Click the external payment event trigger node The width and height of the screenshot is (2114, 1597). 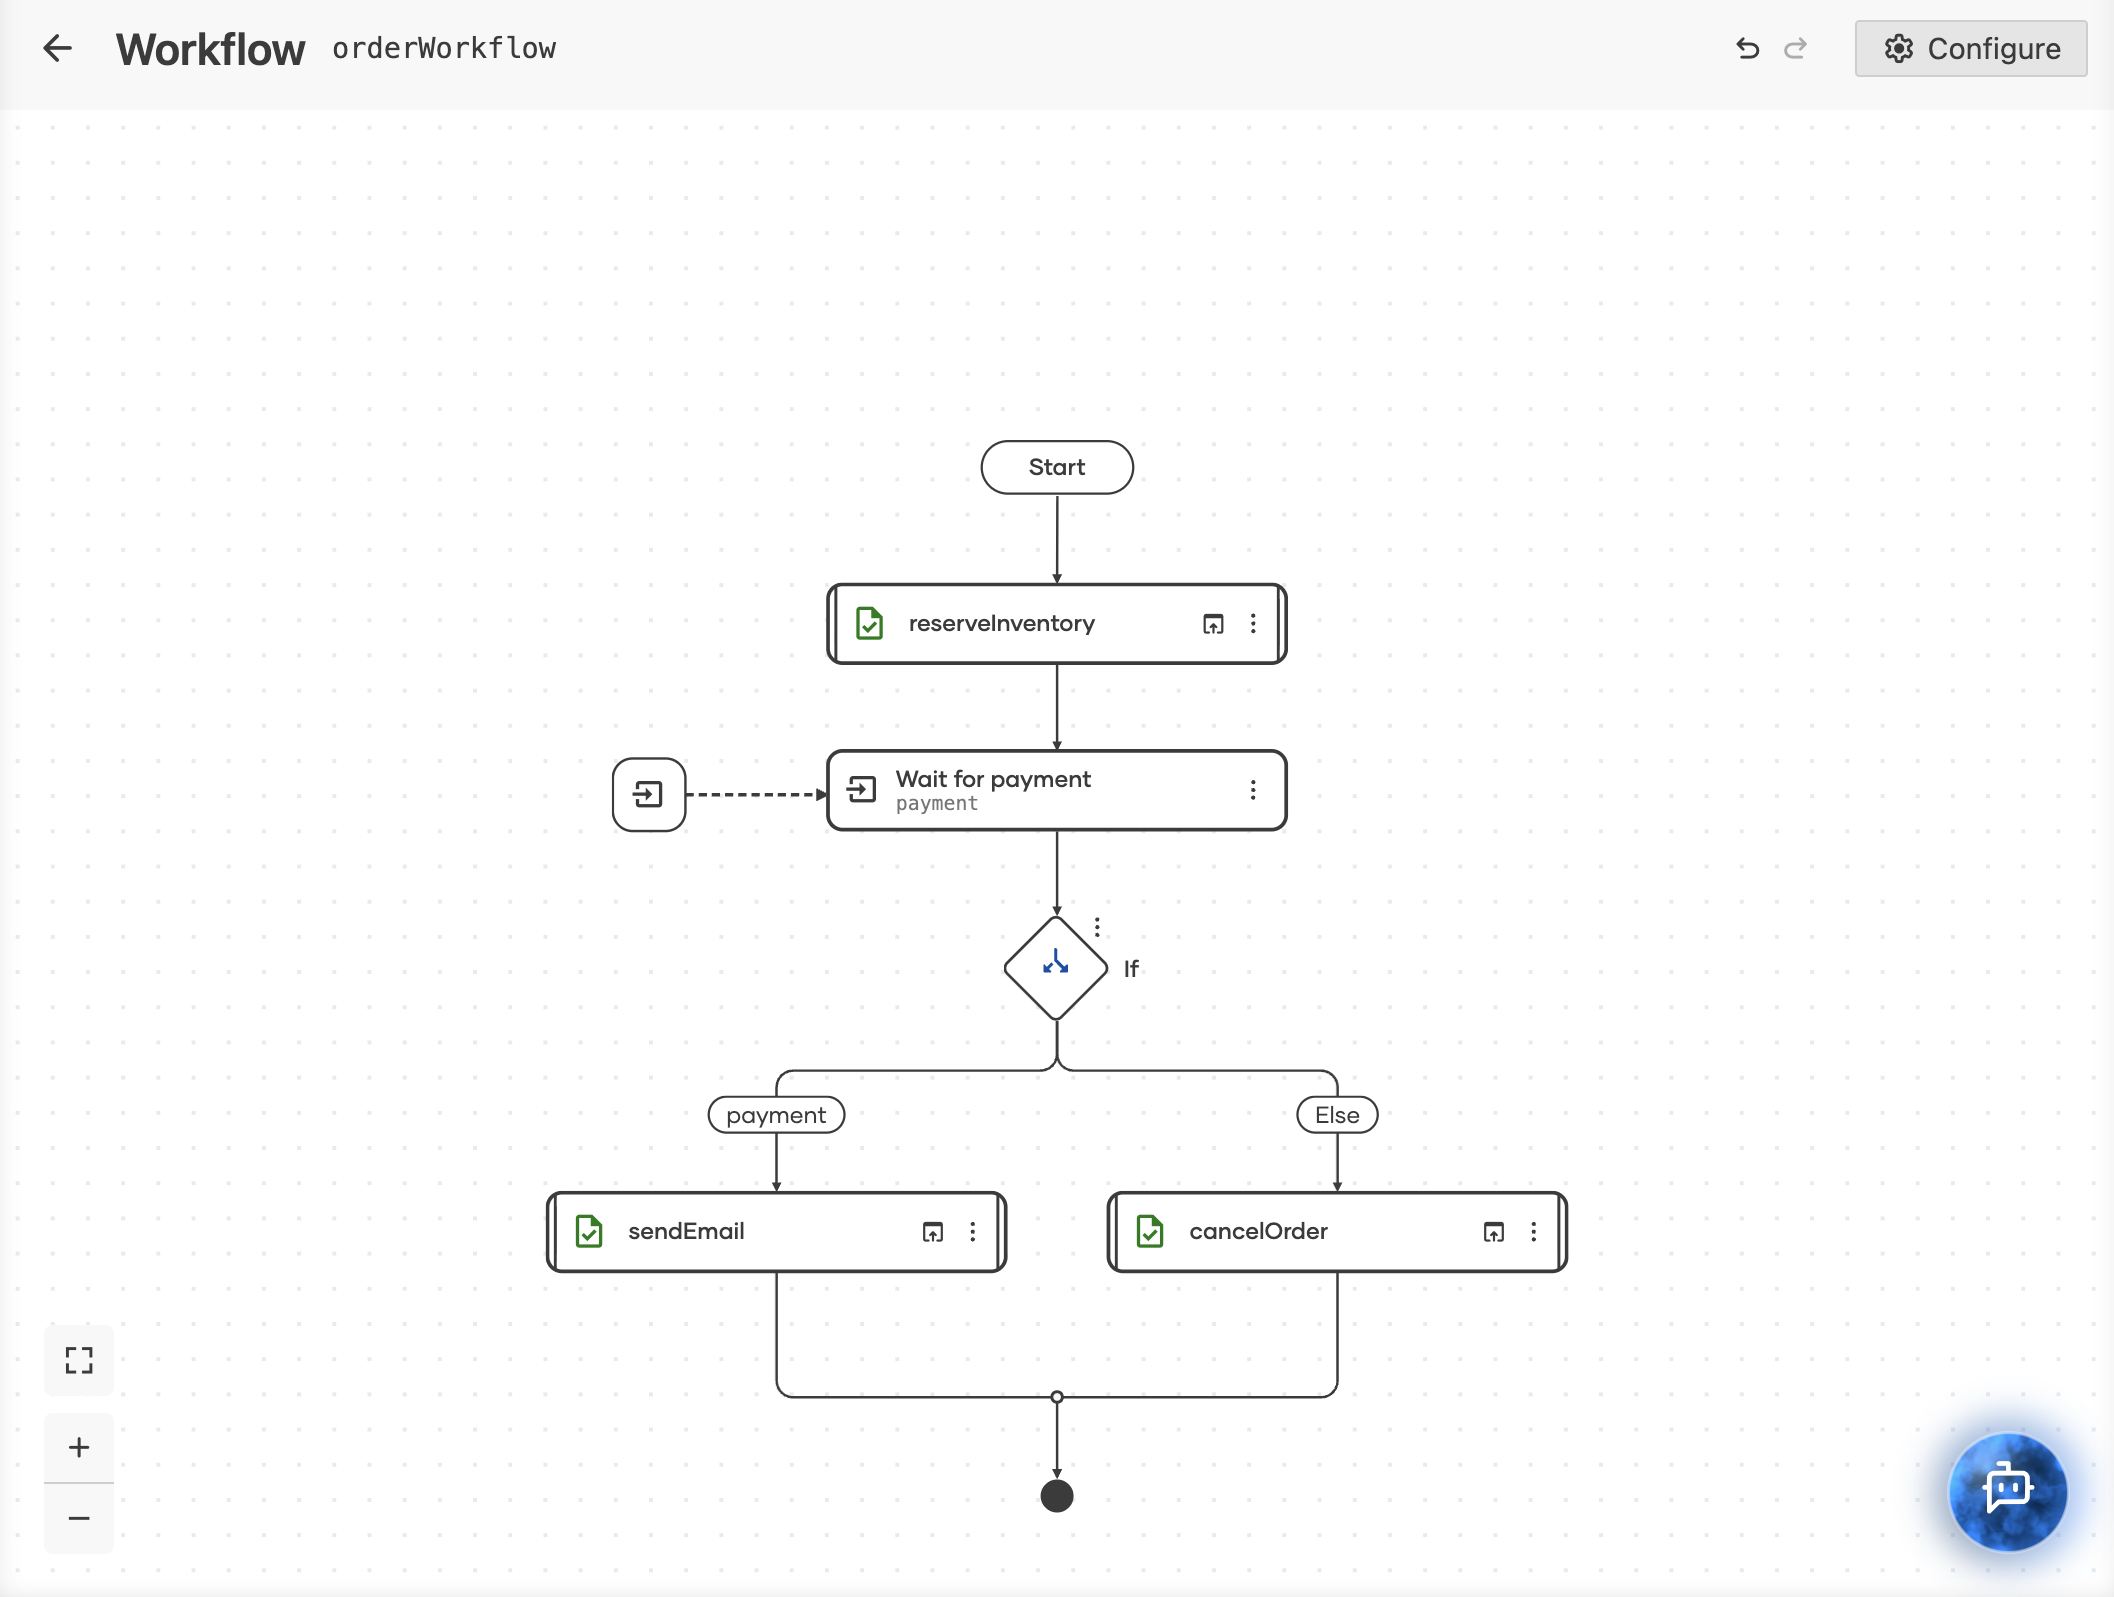point(649,795)
